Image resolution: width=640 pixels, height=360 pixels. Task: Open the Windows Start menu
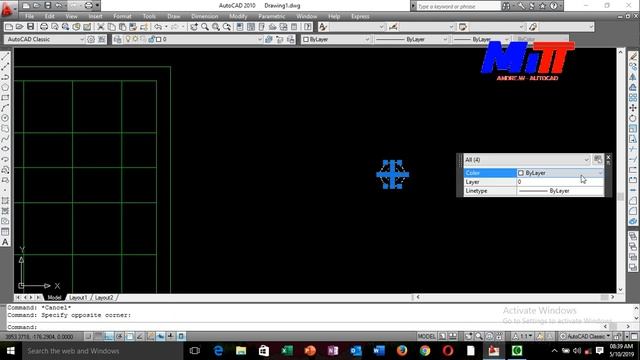10,351
